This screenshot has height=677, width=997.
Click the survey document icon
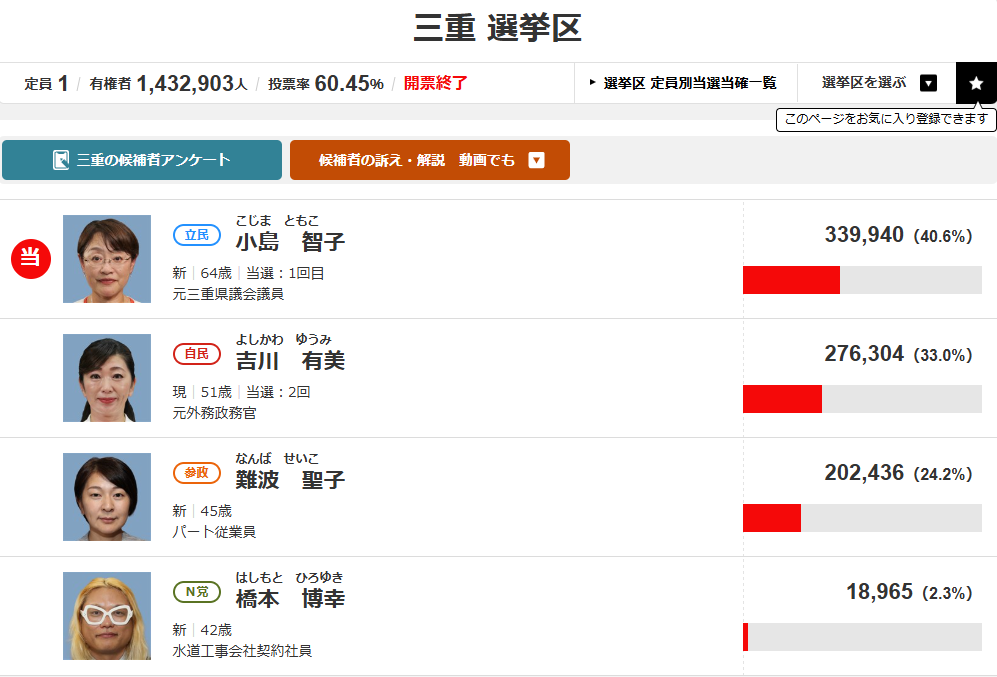point(61,160)
